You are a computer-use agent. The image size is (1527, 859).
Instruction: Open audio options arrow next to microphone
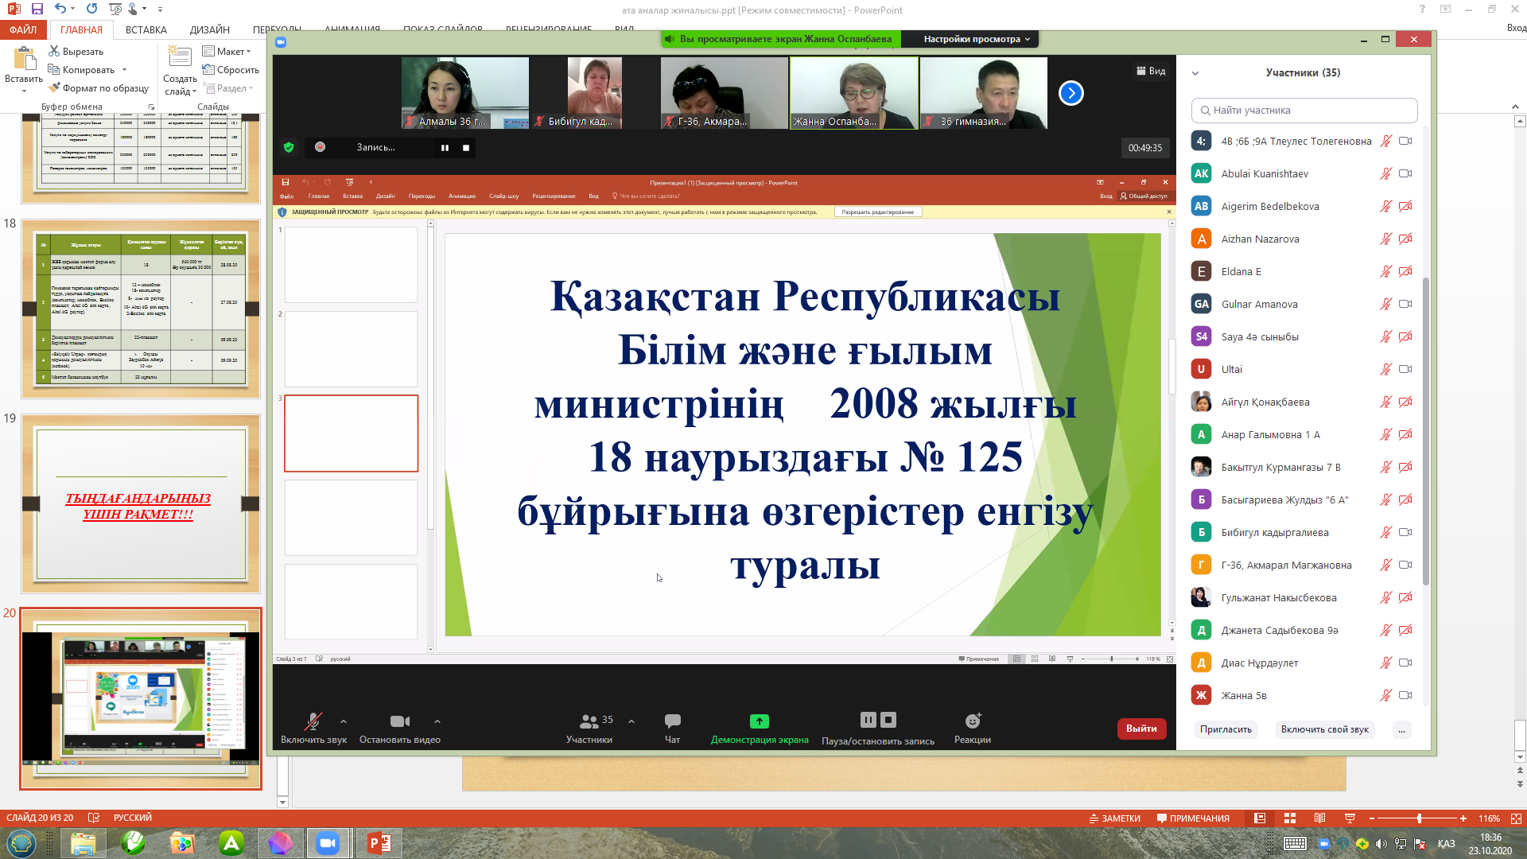pos(343,721)
